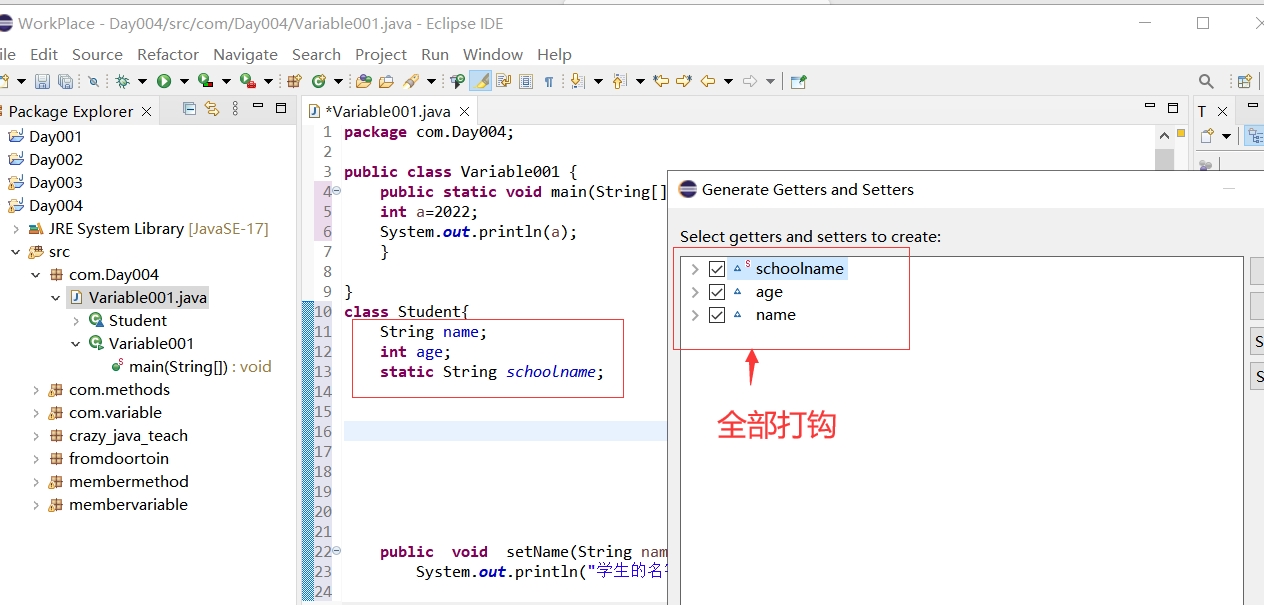Click the green Run icon
1264x605 pixels.
(163, 80)
